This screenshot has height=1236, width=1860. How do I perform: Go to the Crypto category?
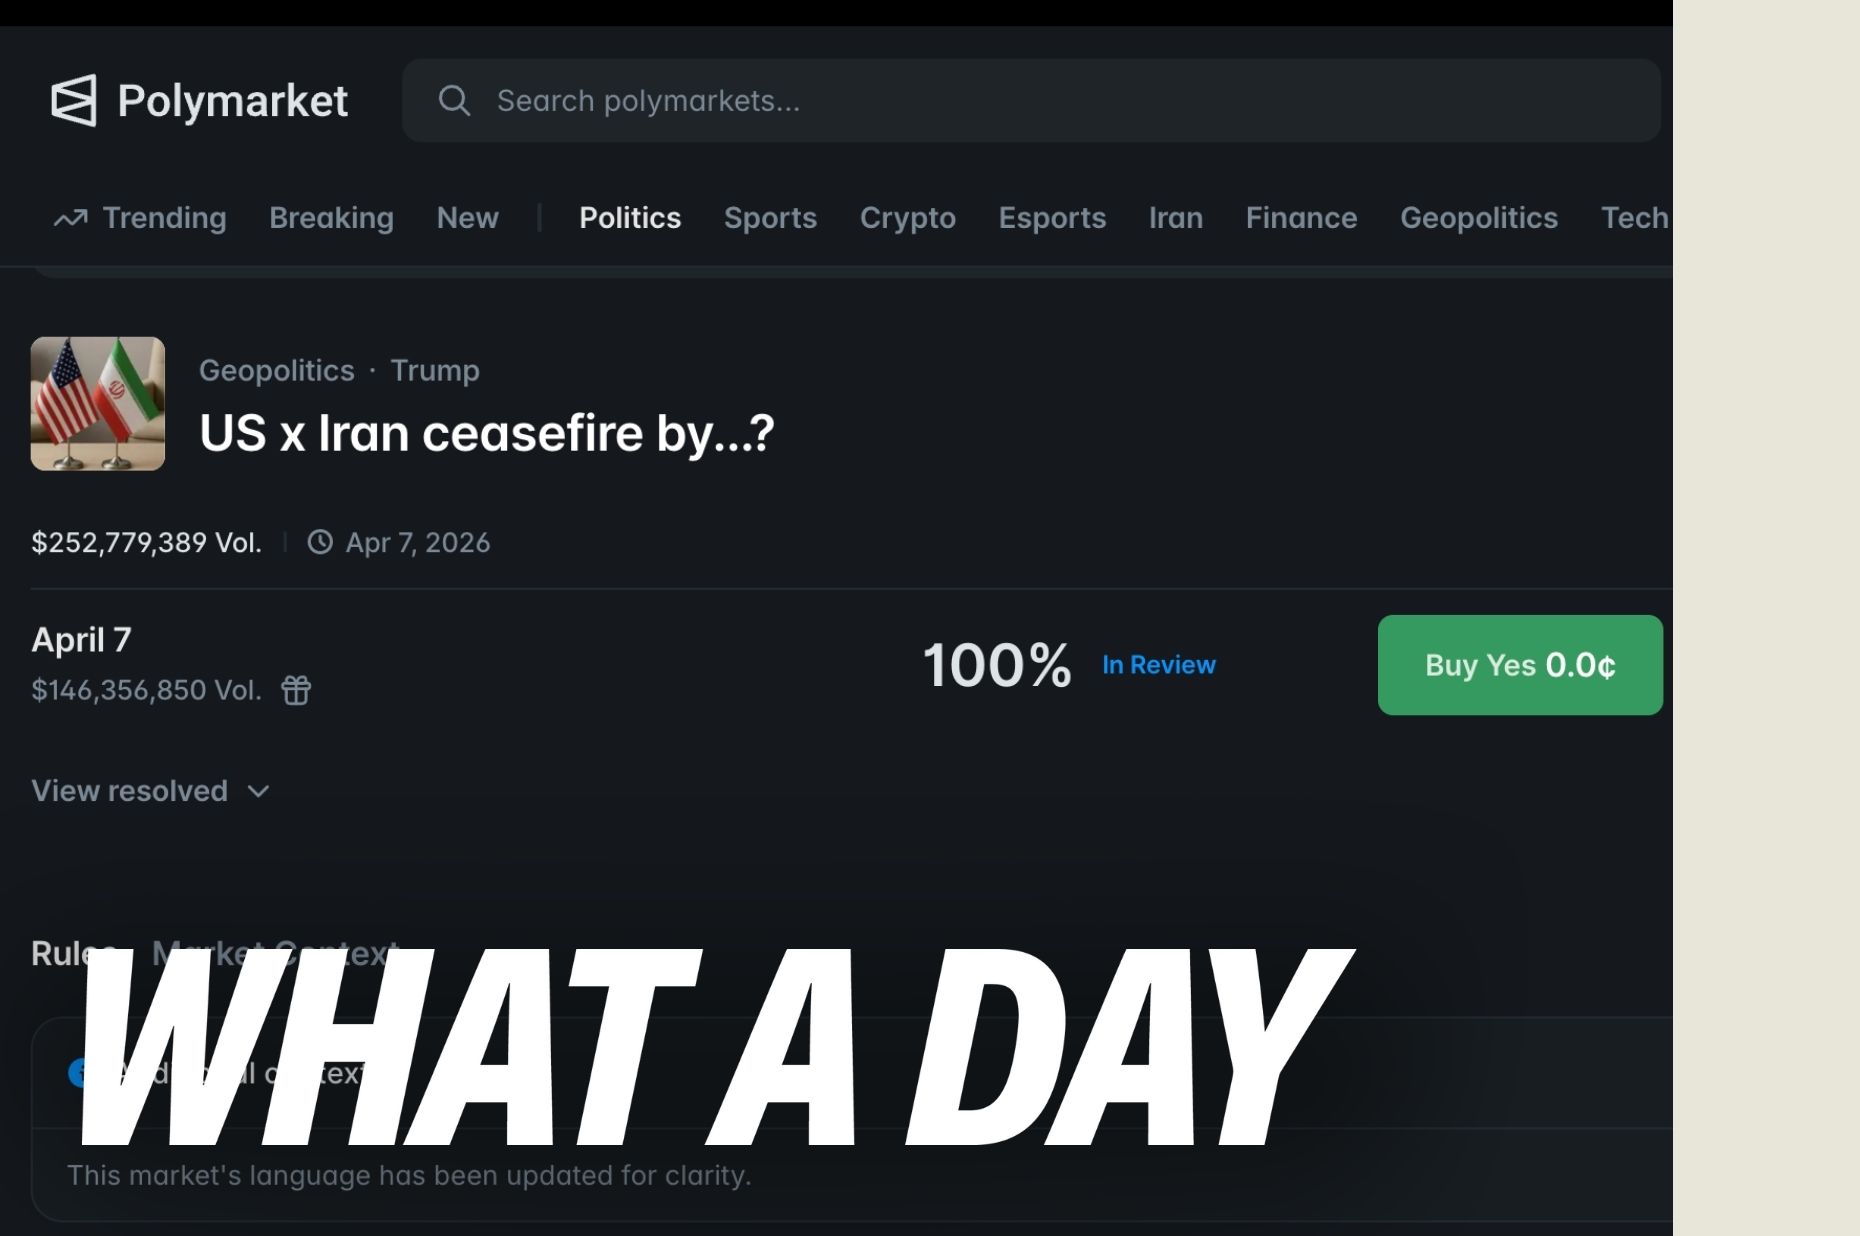907,218
